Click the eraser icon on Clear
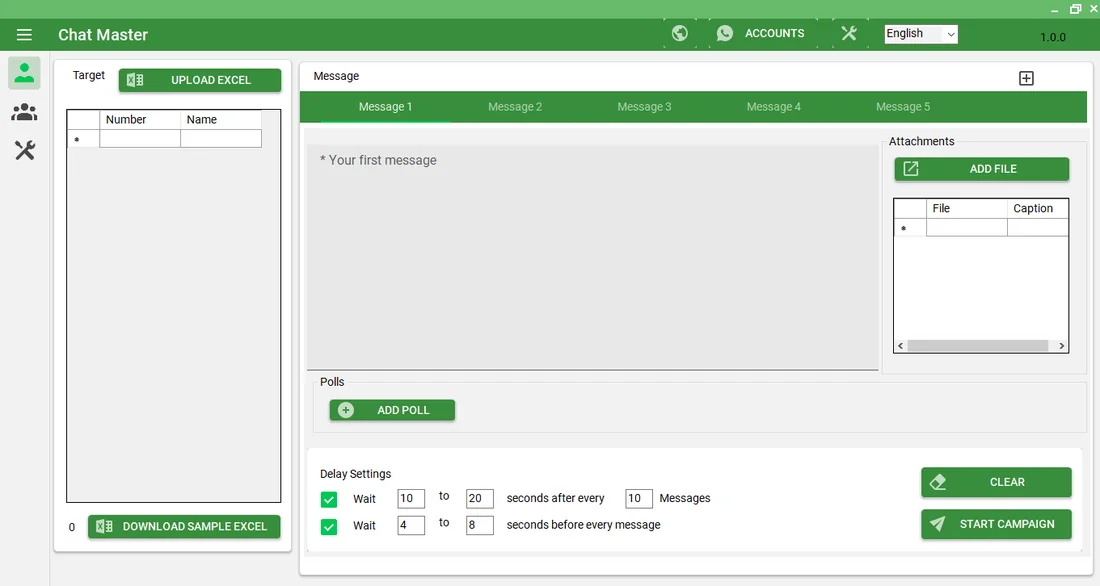The image size is (1100, 586). pyautogui.click(x=938, y=482)
